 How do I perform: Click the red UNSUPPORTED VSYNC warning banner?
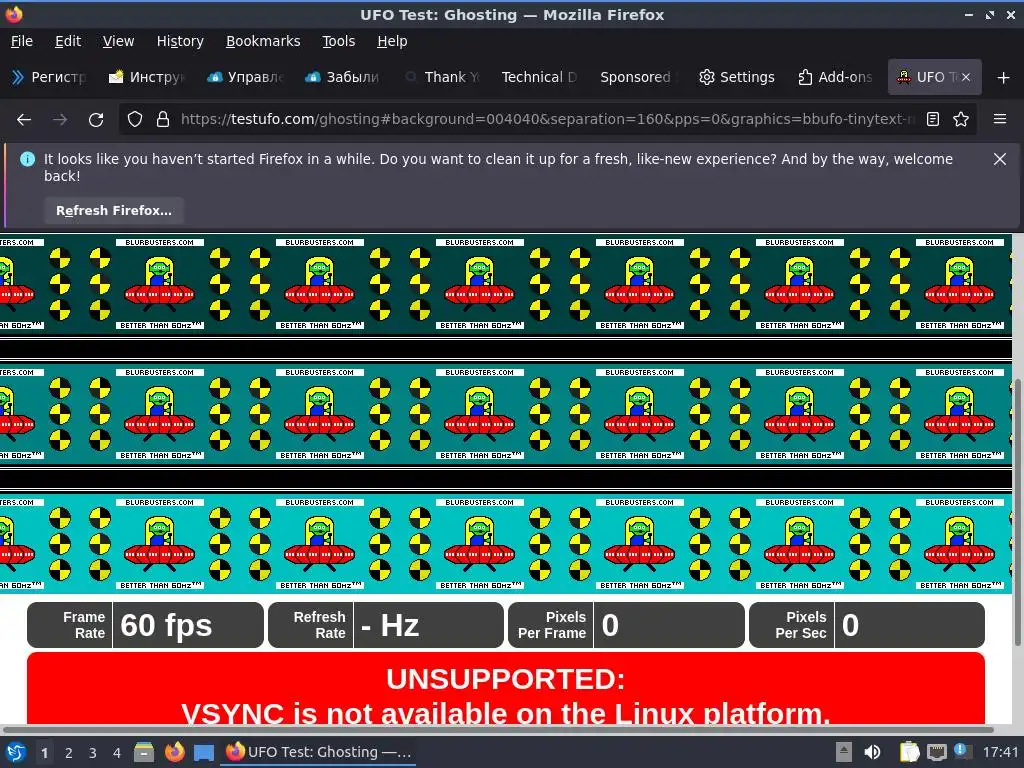pos(505,688)
